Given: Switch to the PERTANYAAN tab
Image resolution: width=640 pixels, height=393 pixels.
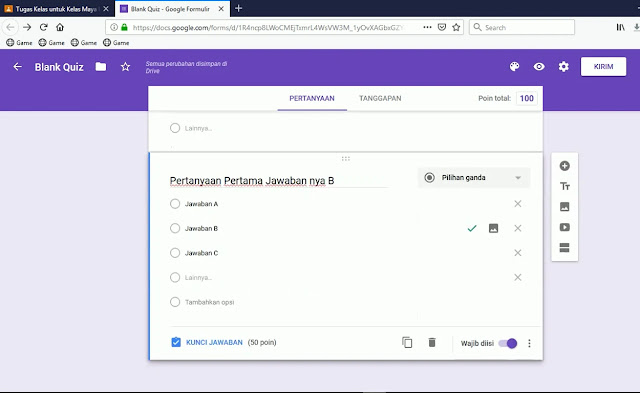Looking at the screenshot, I should coord(312,98).
